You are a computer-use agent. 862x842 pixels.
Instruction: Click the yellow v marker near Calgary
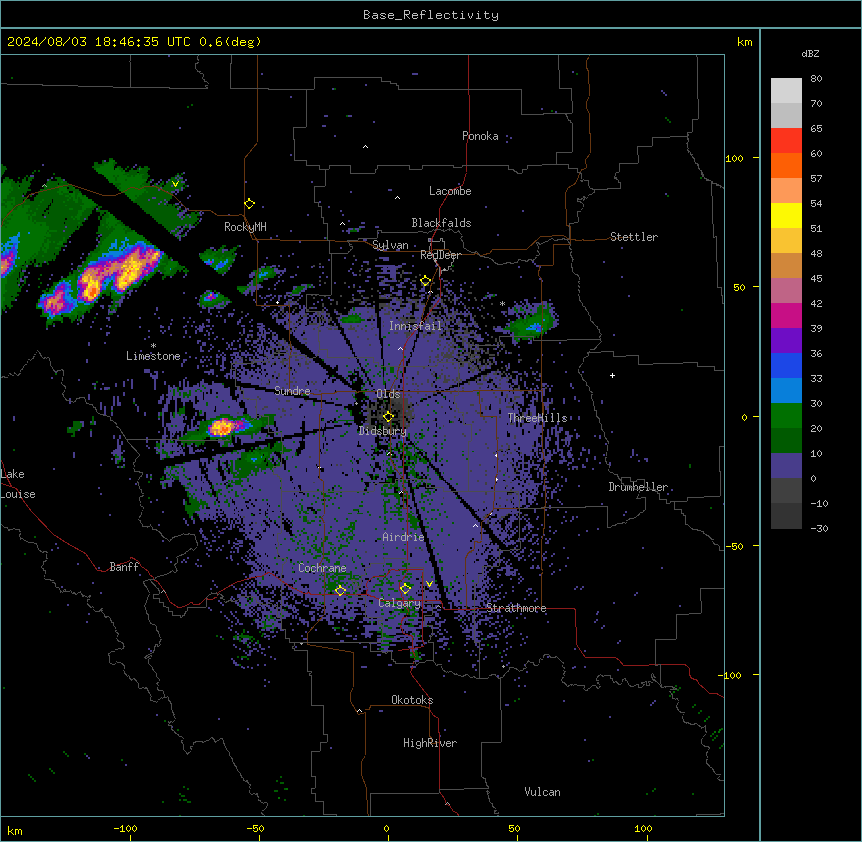pyautogui.click(x=429, y=583)
